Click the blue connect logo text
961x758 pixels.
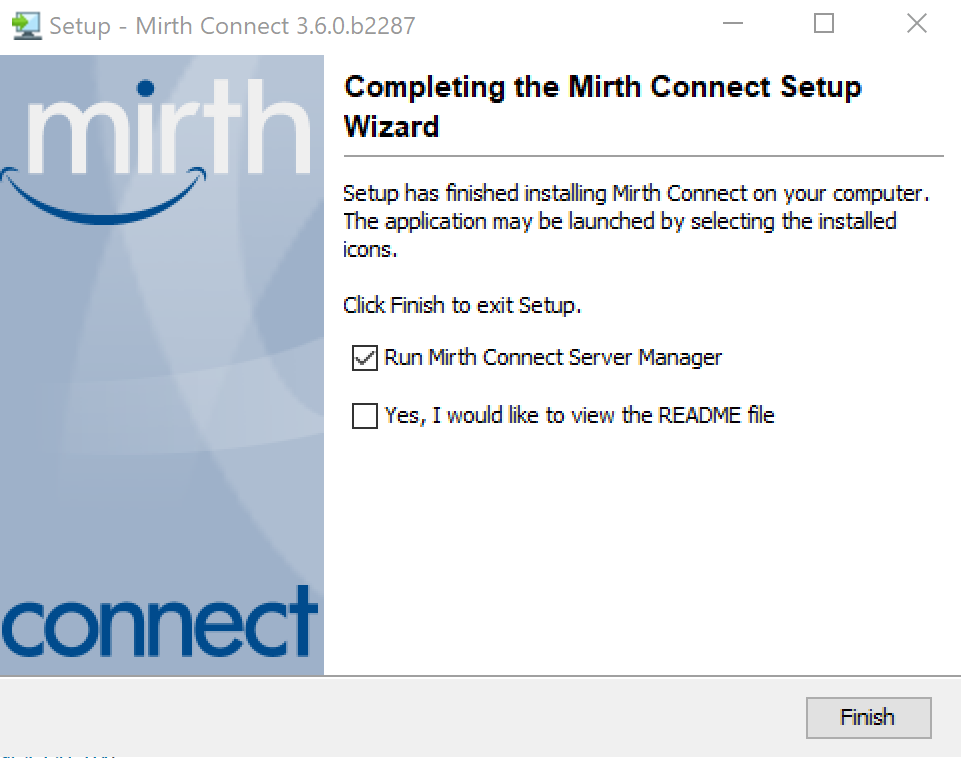(x=159, y=623)
